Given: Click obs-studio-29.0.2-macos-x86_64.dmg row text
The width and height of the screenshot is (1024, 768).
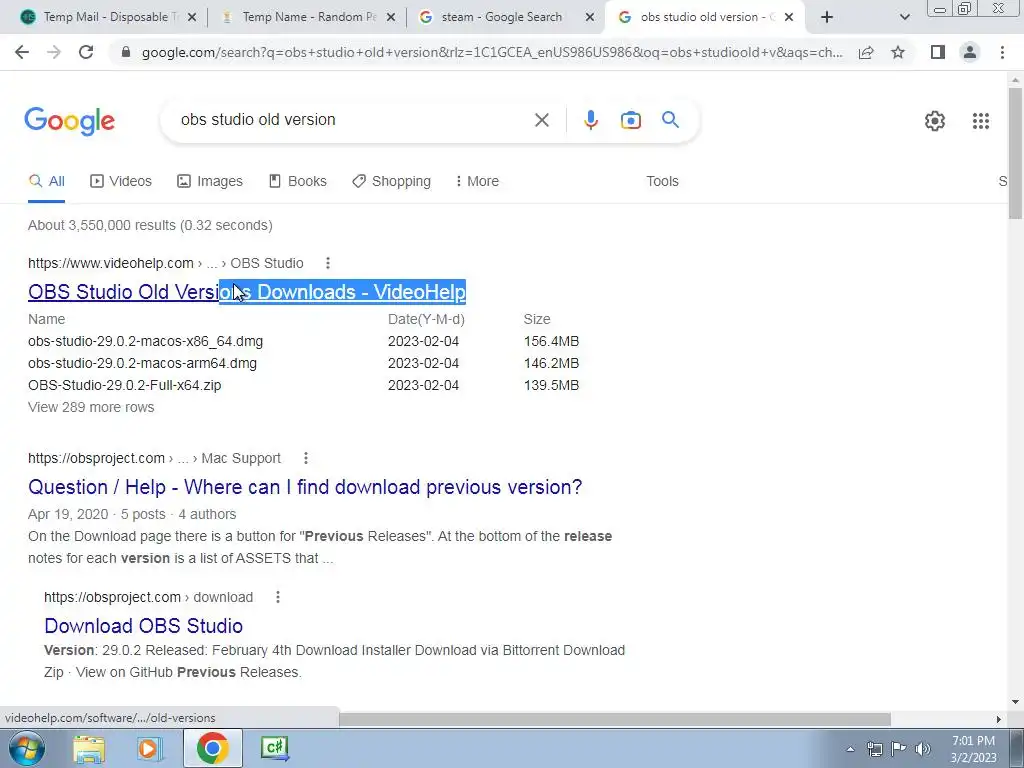Looking at the screenshot, I should 146,342.
